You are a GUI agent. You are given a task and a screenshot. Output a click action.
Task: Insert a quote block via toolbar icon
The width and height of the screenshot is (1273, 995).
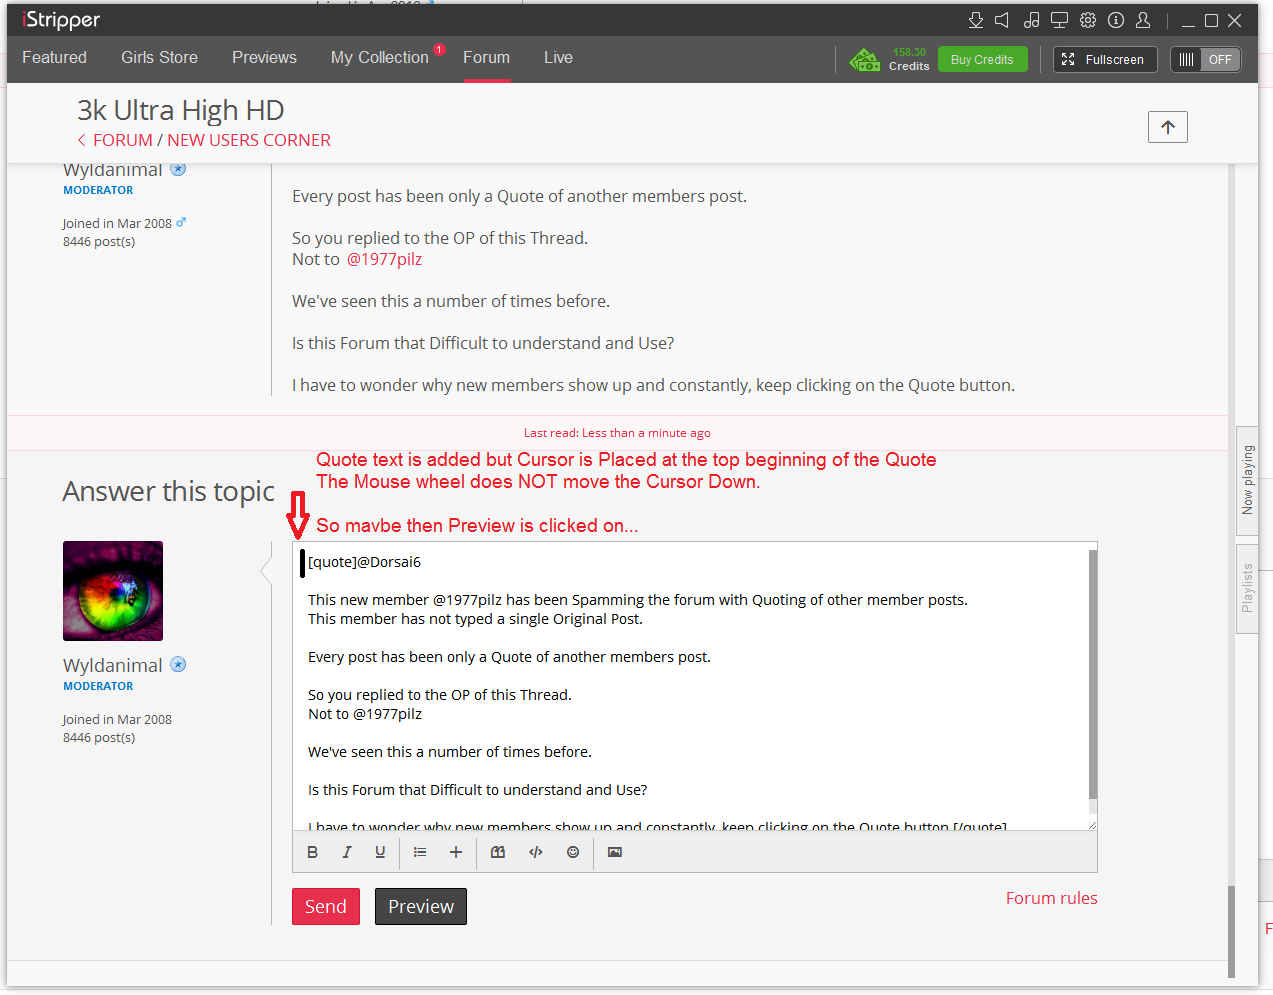click(x=498, y=852)
